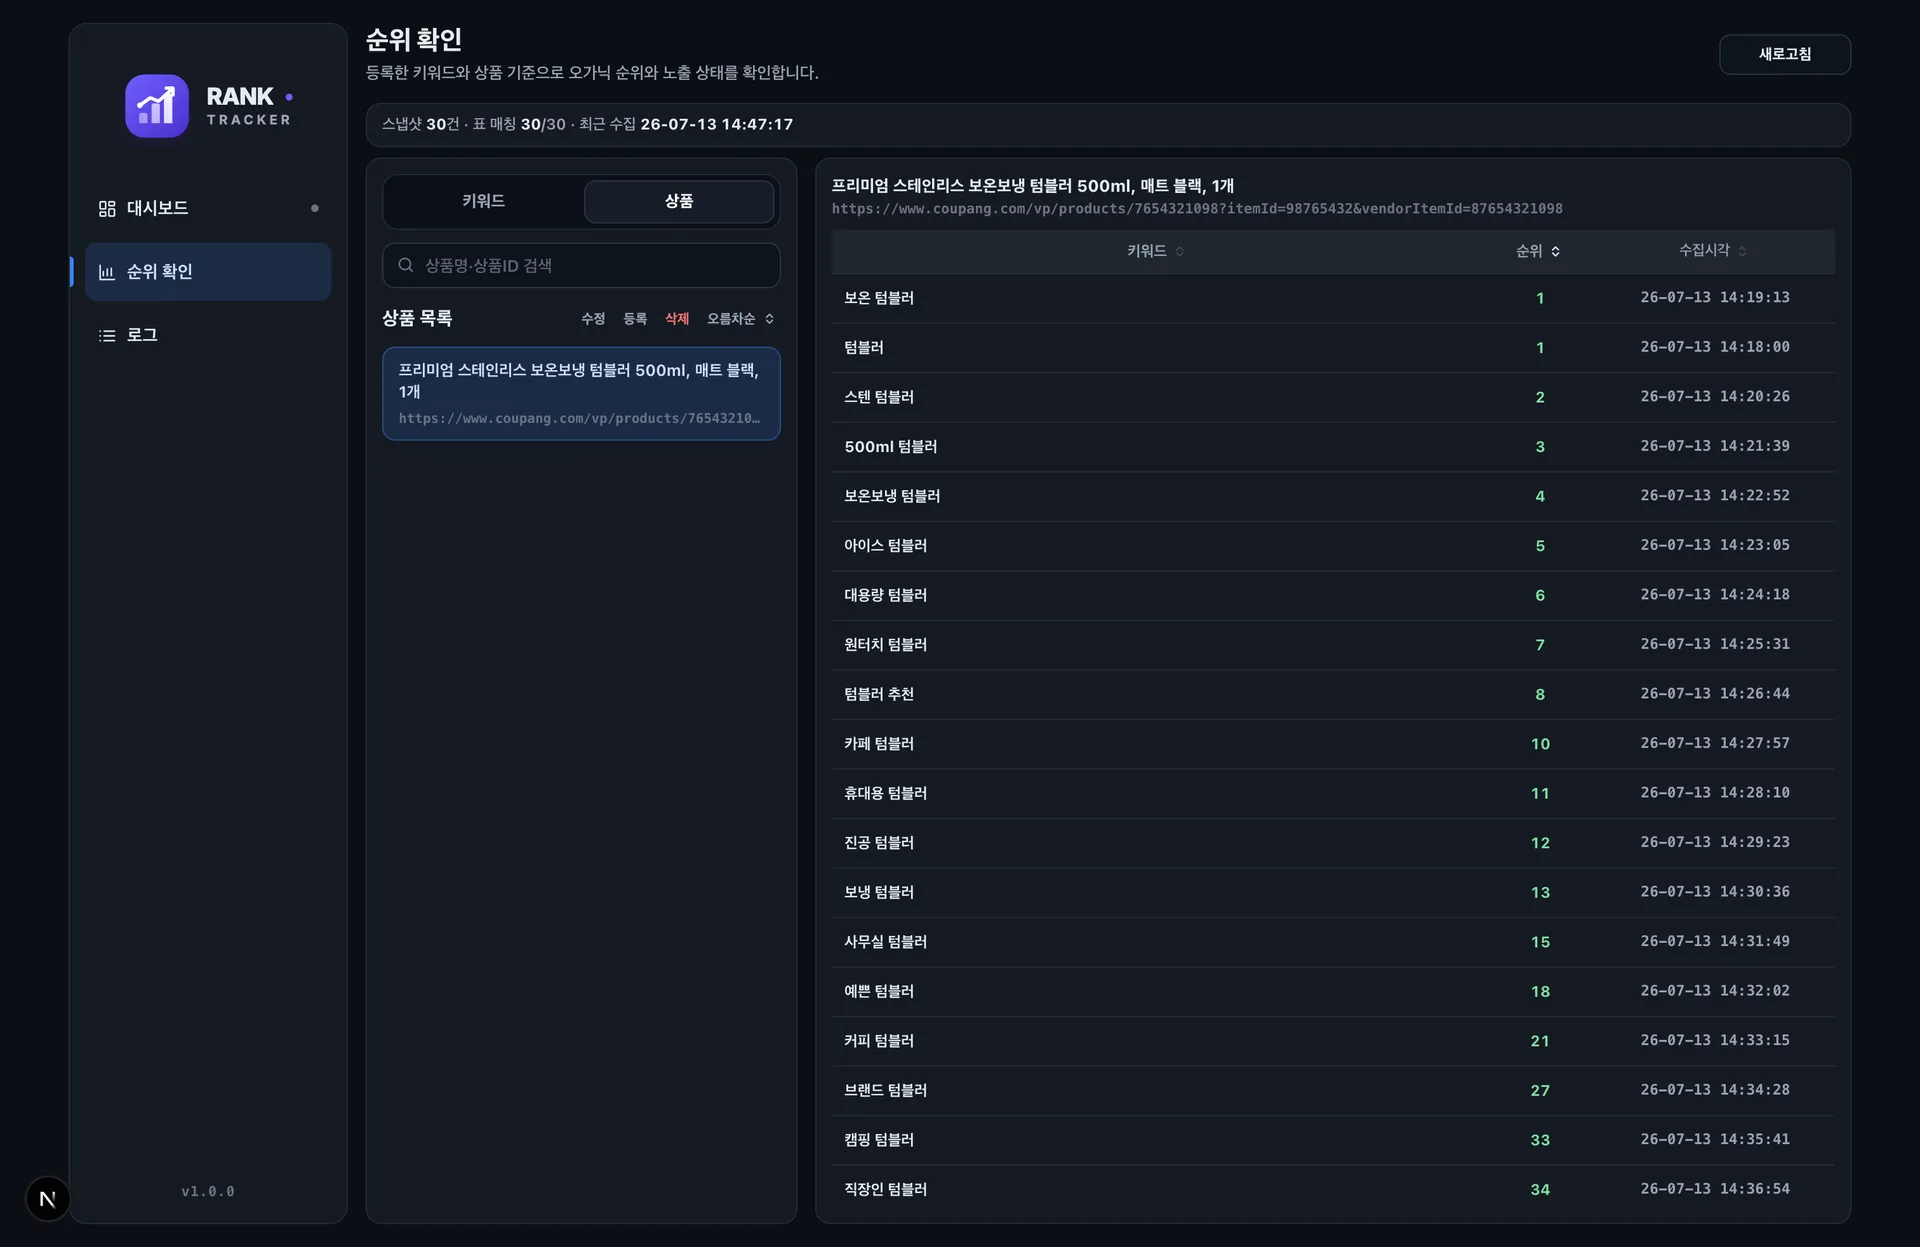This screenshot has height=1247, width=1920.
Task: Sort by the 수집시각 column header
Action: 1712,251
